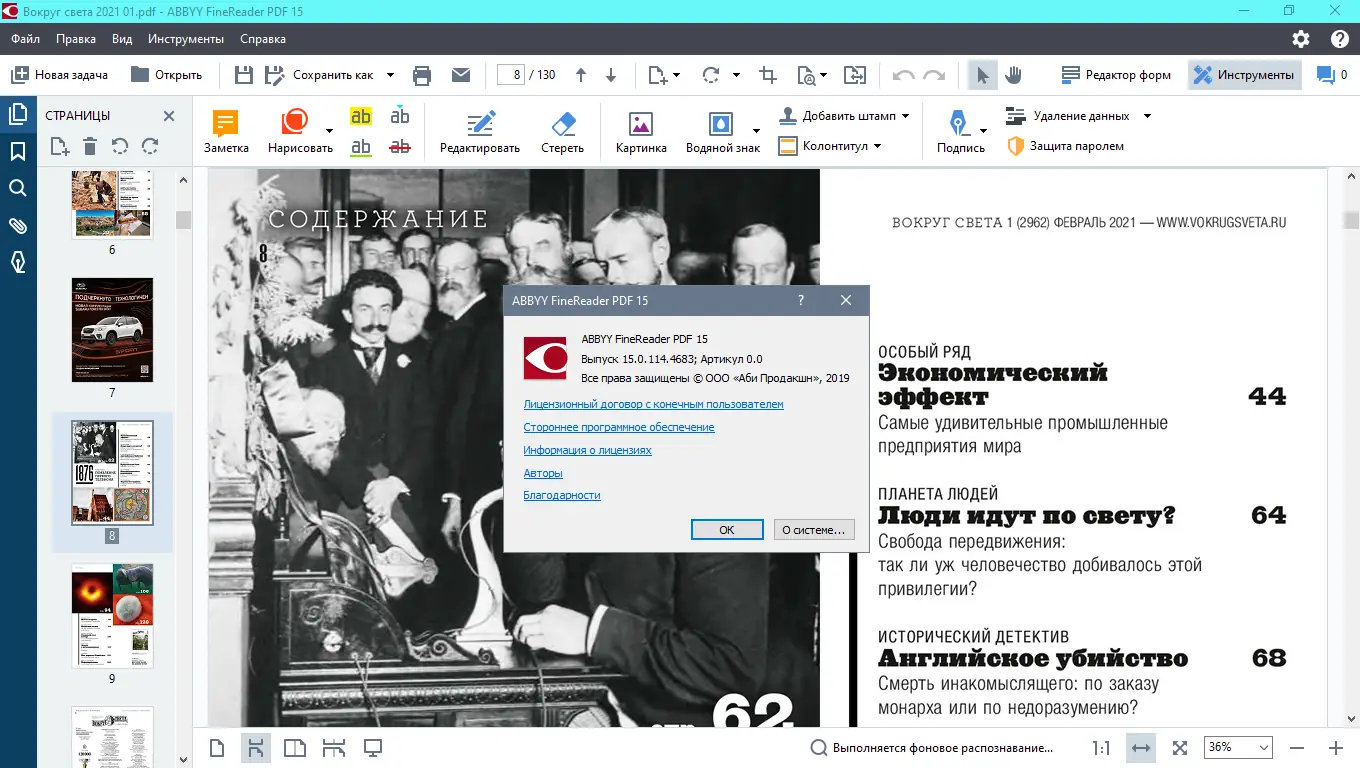
Task: Select page 7 thumbnail
Action: click(112, 330)
